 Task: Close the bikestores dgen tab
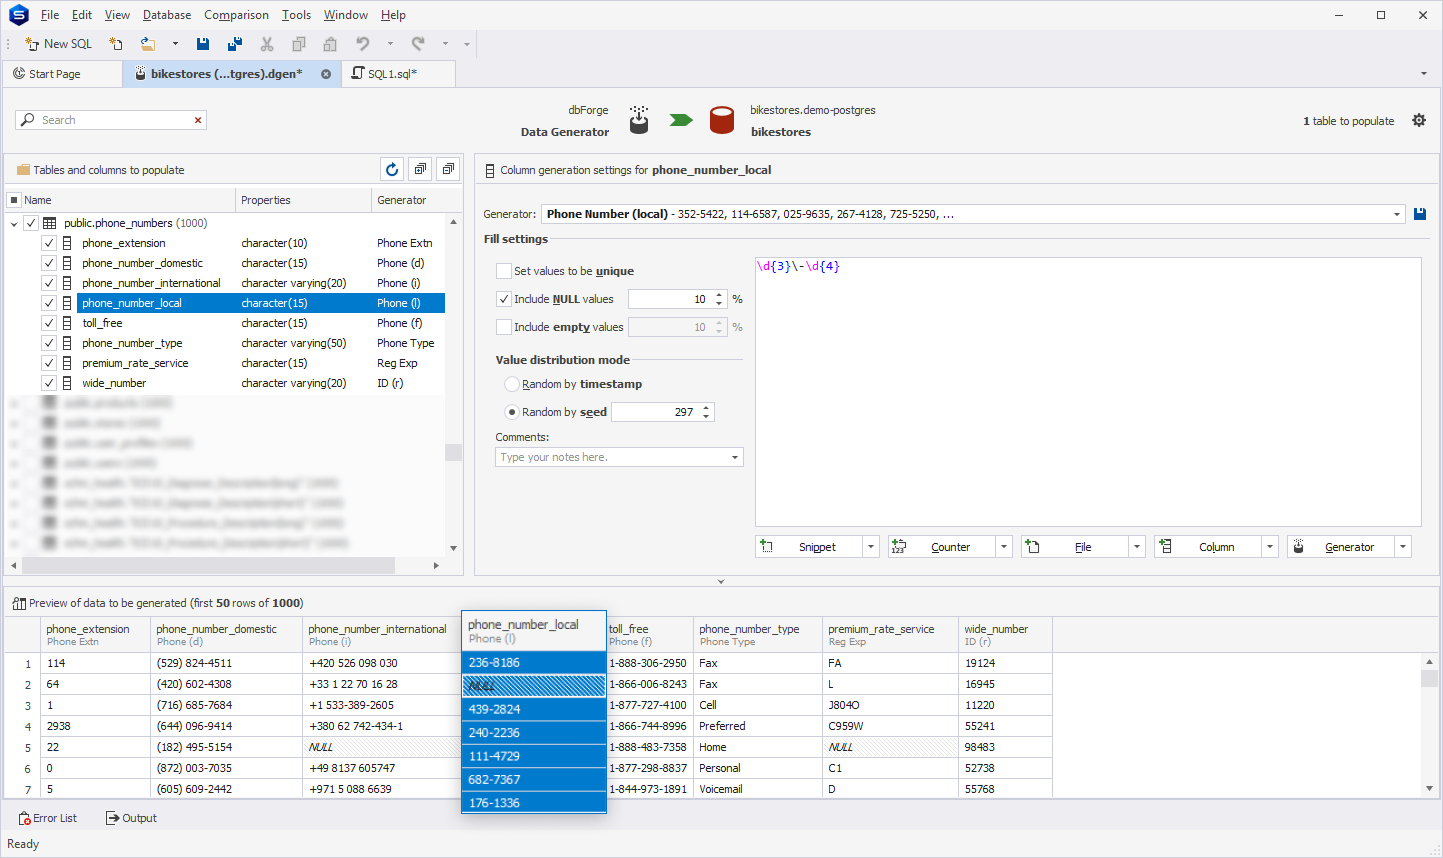tap(326, 74)
